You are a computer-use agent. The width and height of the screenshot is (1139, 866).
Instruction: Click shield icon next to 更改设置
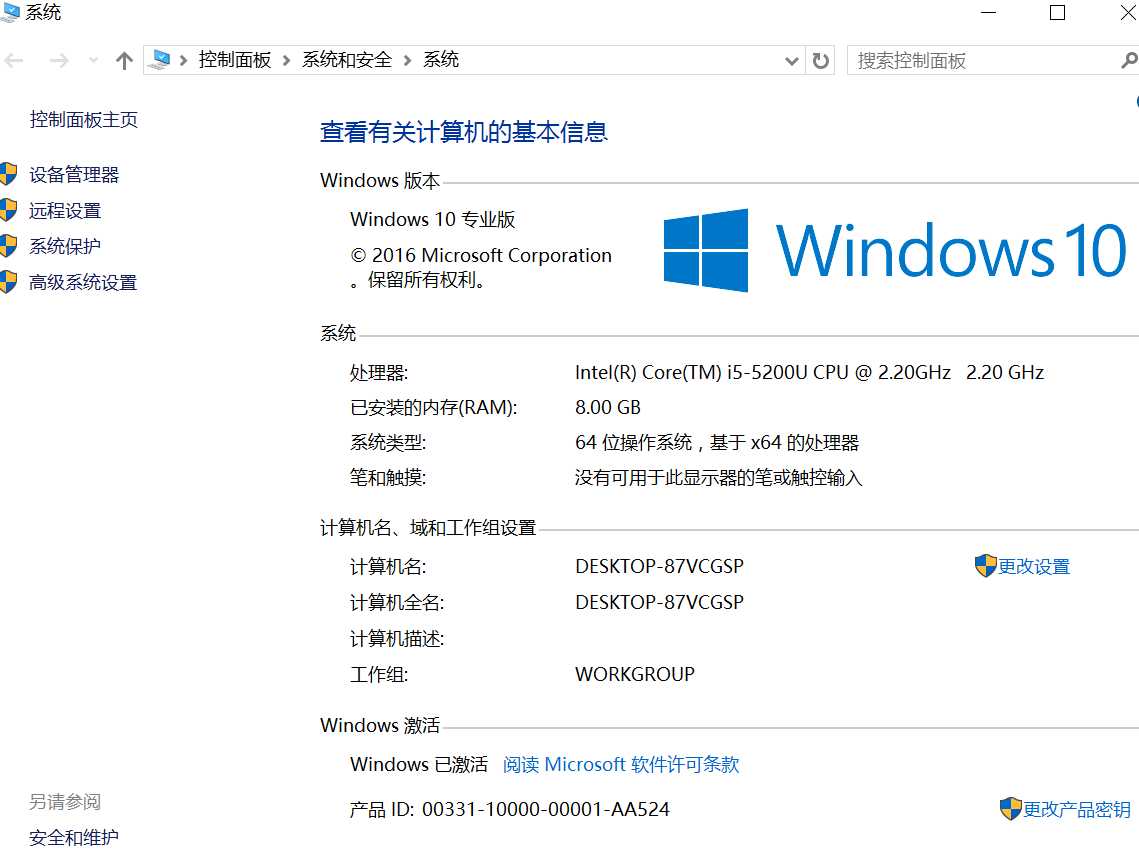point(985,566)
